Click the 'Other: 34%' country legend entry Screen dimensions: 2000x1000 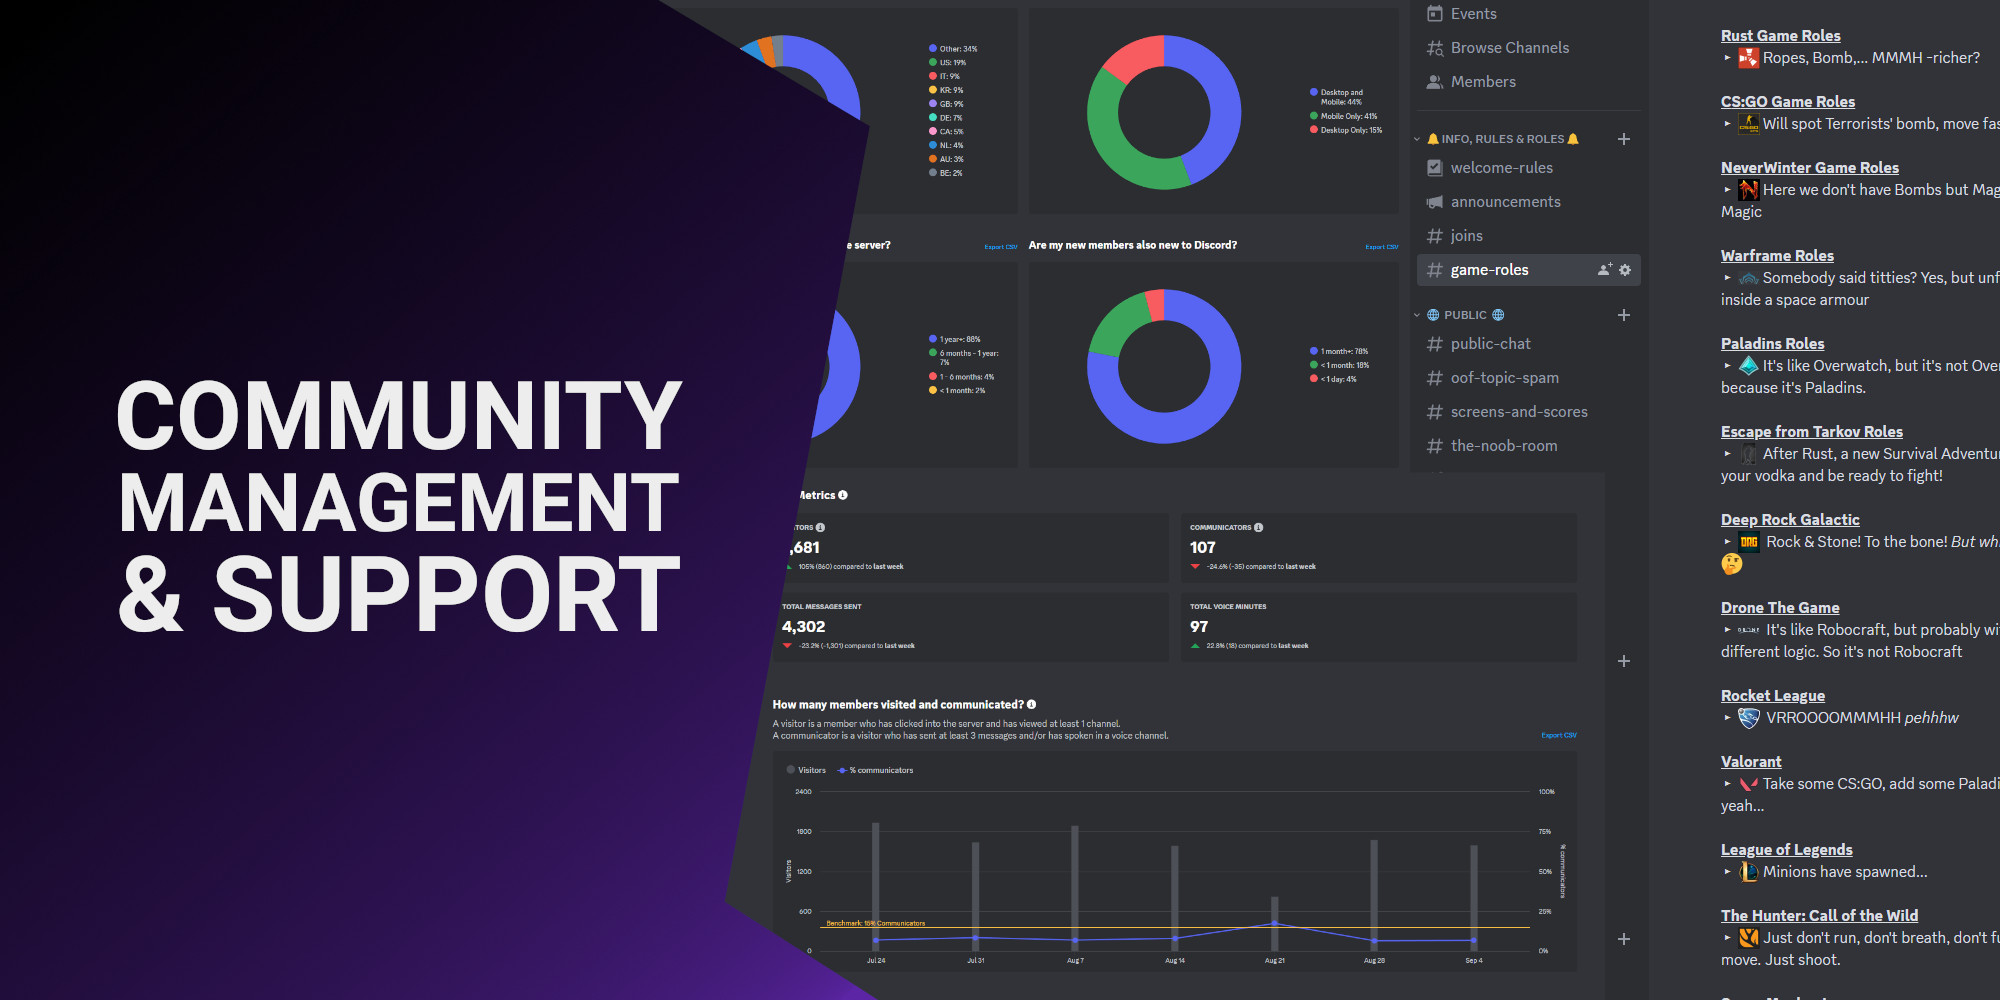953,48
